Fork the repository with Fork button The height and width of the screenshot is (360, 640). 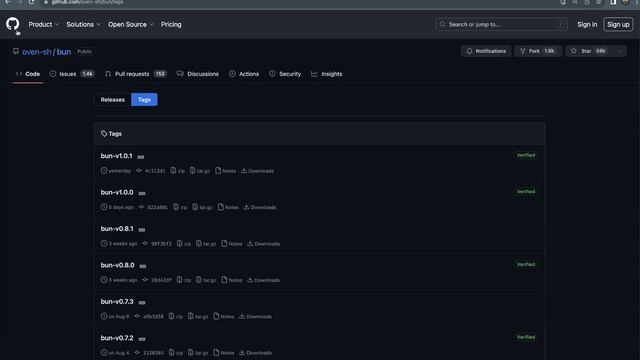538,51
